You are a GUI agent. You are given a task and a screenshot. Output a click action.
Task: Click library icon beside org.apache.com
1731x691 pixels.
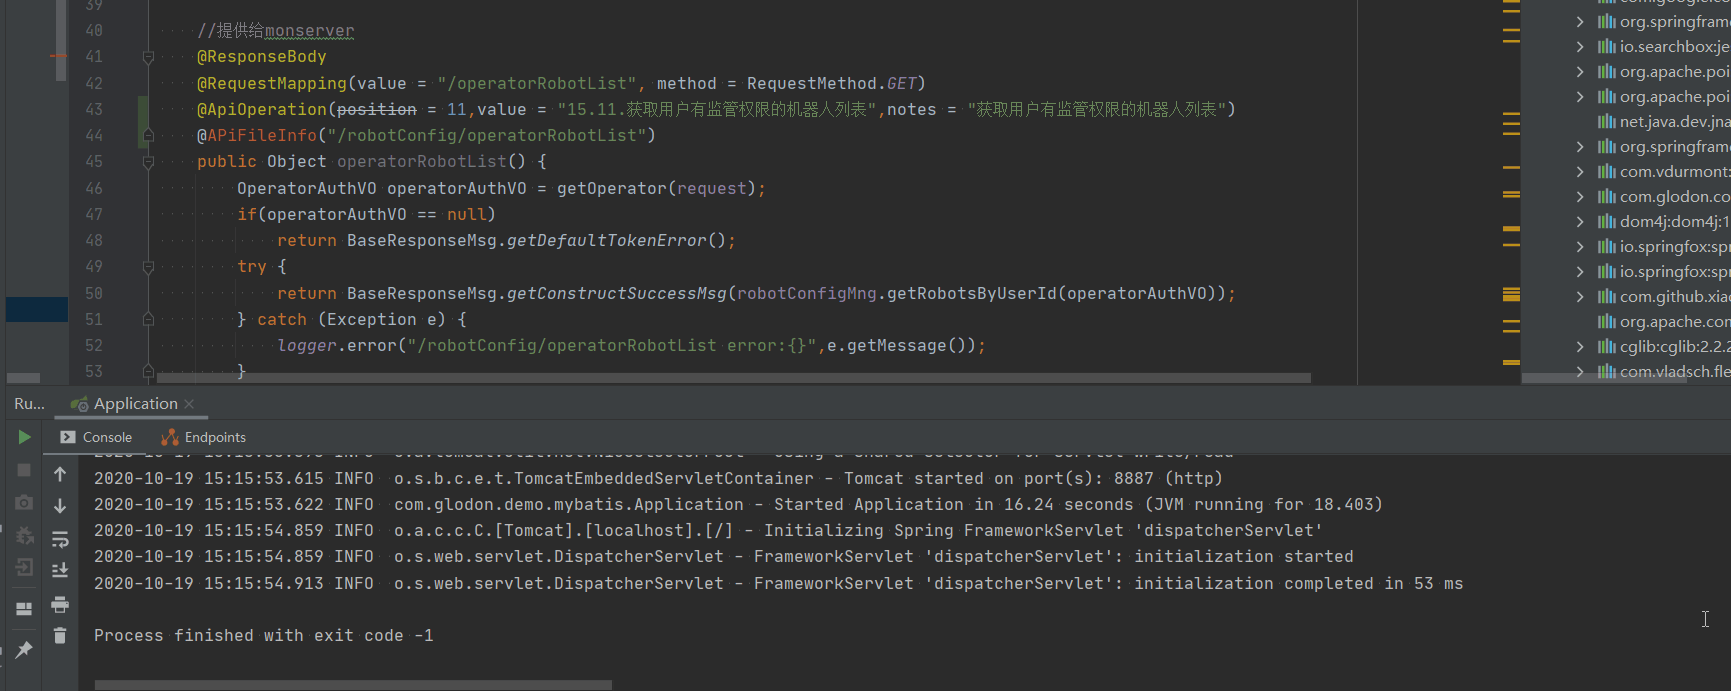(x=1606, y=322)
